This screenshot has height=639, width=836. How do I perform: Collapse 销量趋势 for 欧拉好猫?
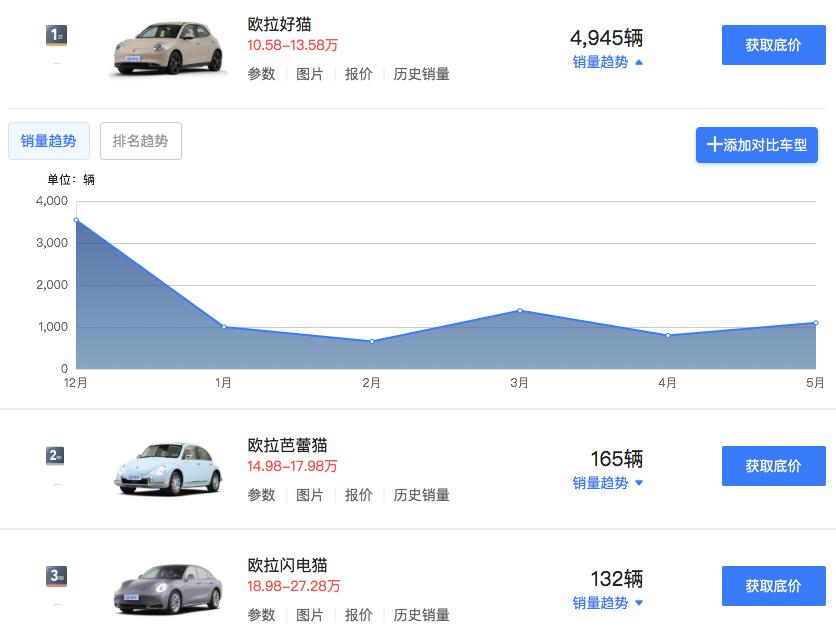607,62
